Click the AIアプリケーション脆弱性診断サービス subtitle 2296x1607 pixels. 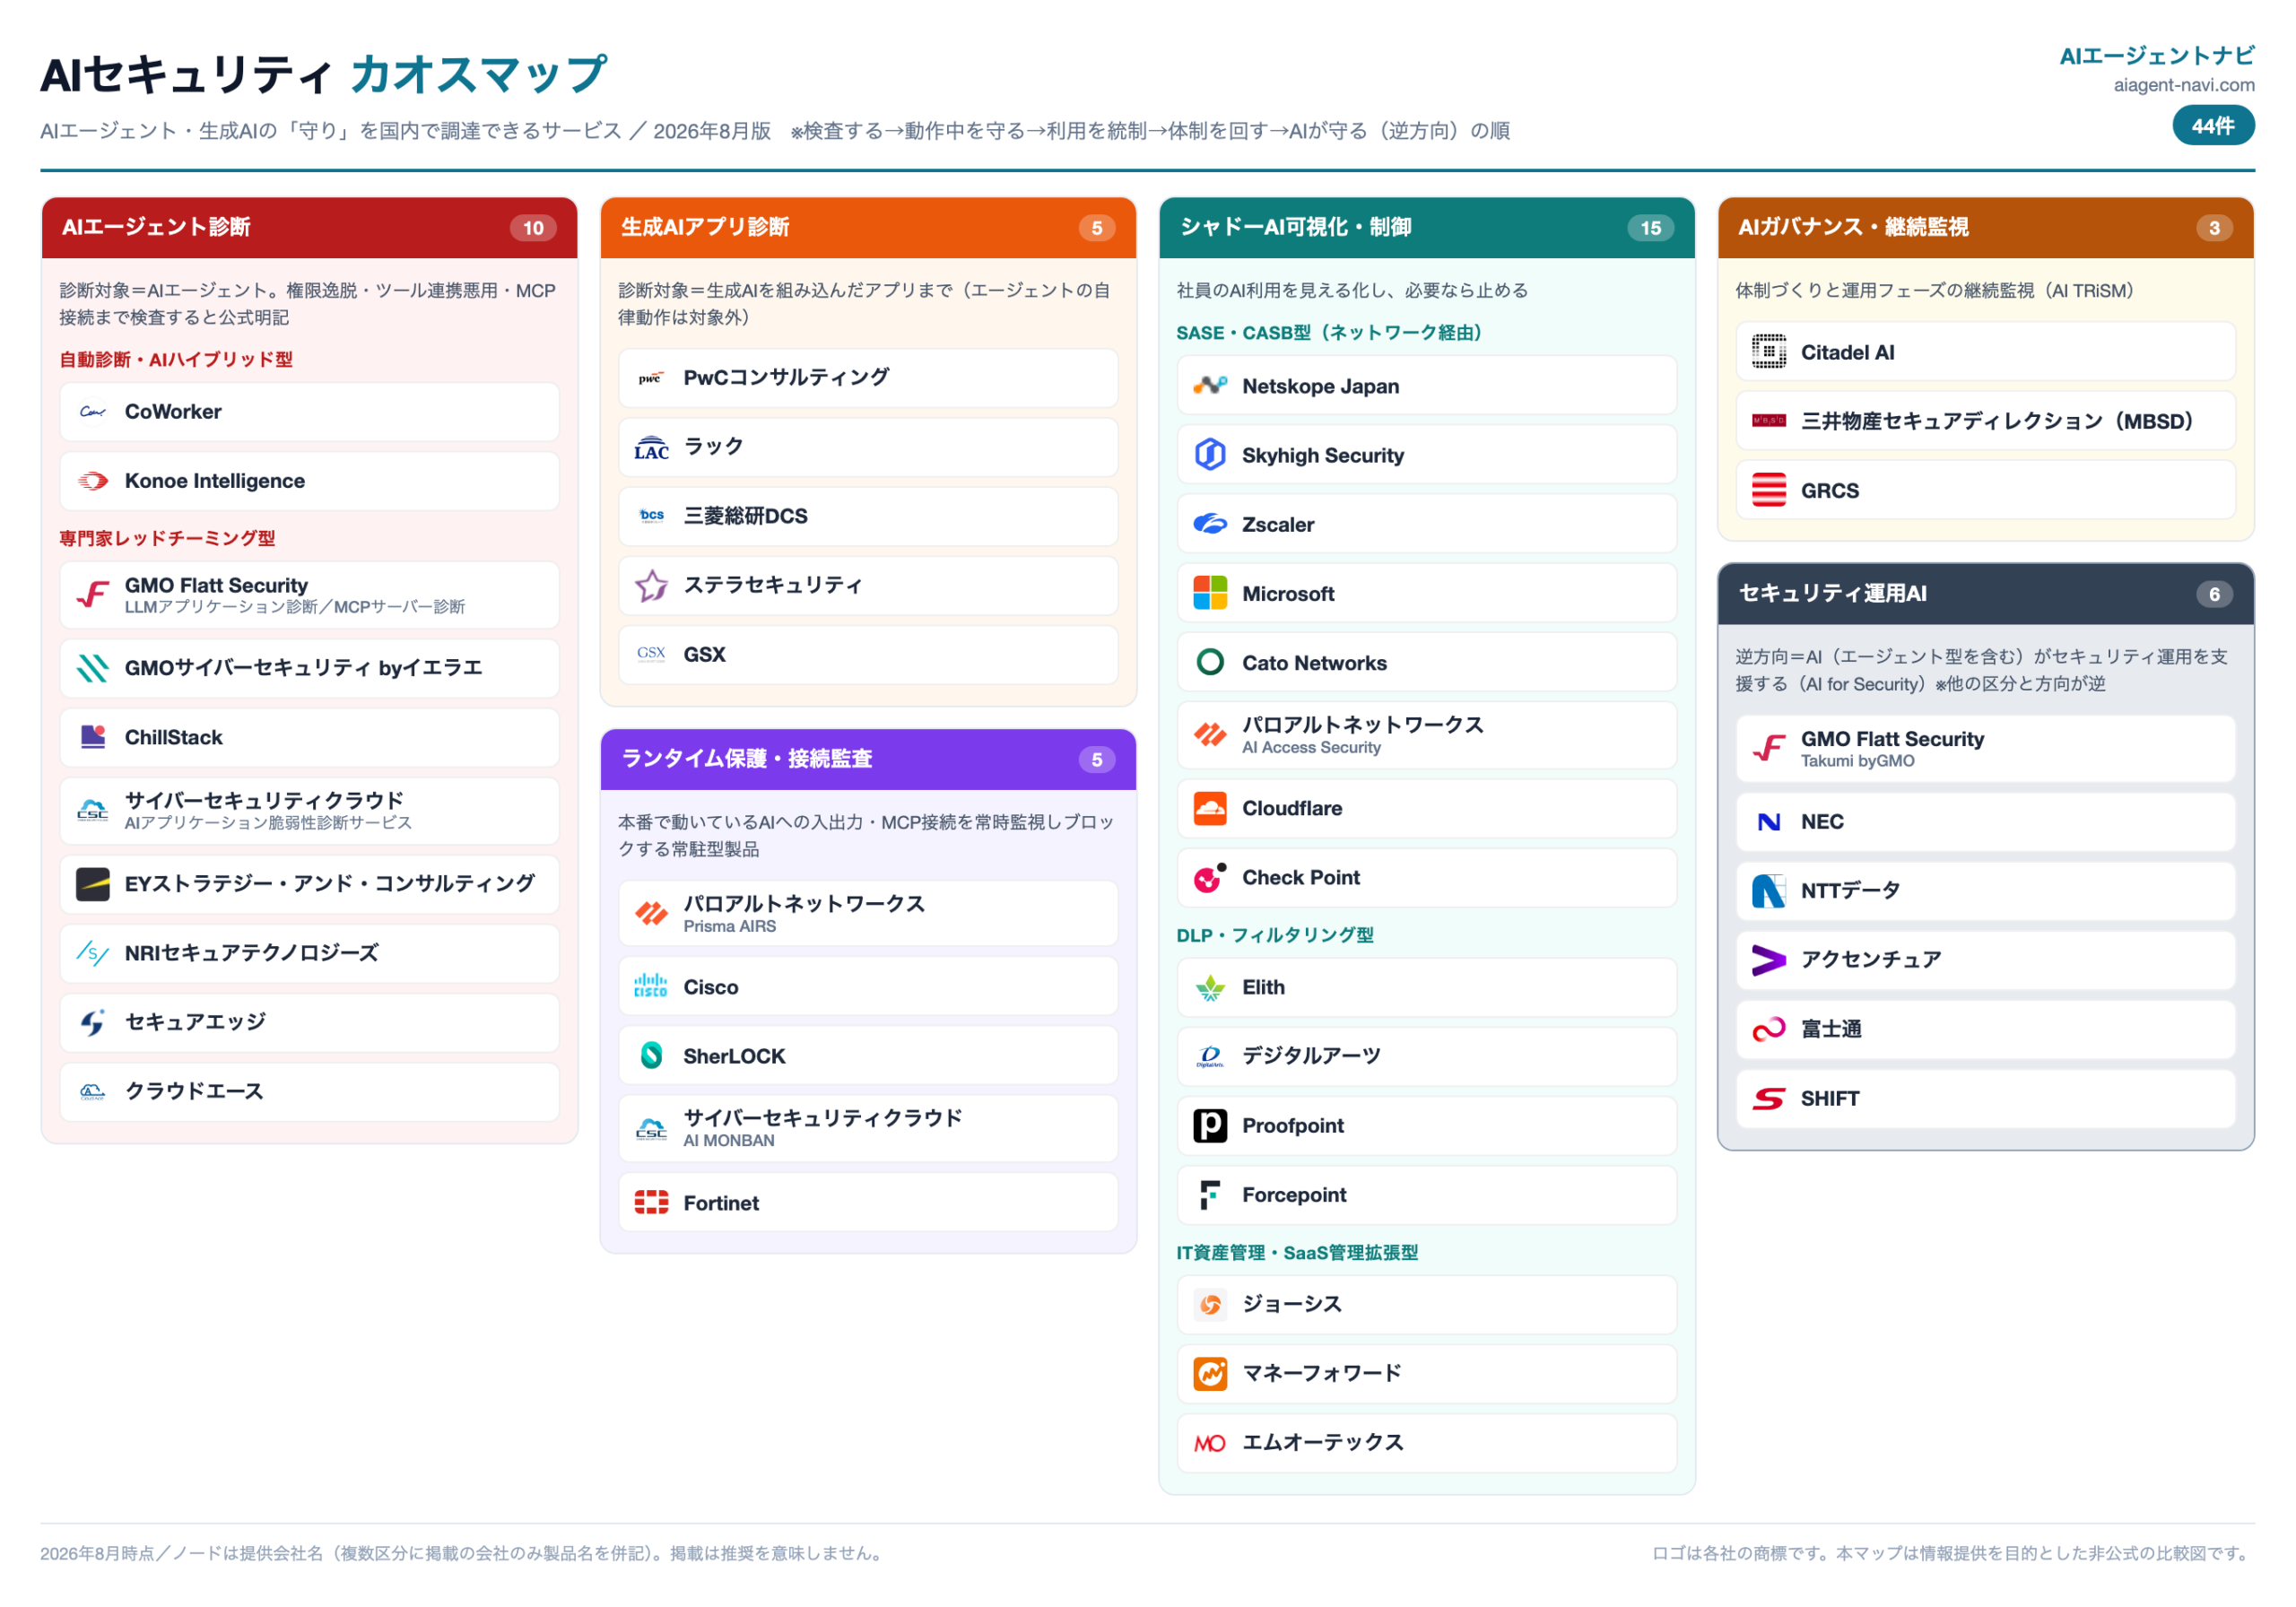(268, 823)
